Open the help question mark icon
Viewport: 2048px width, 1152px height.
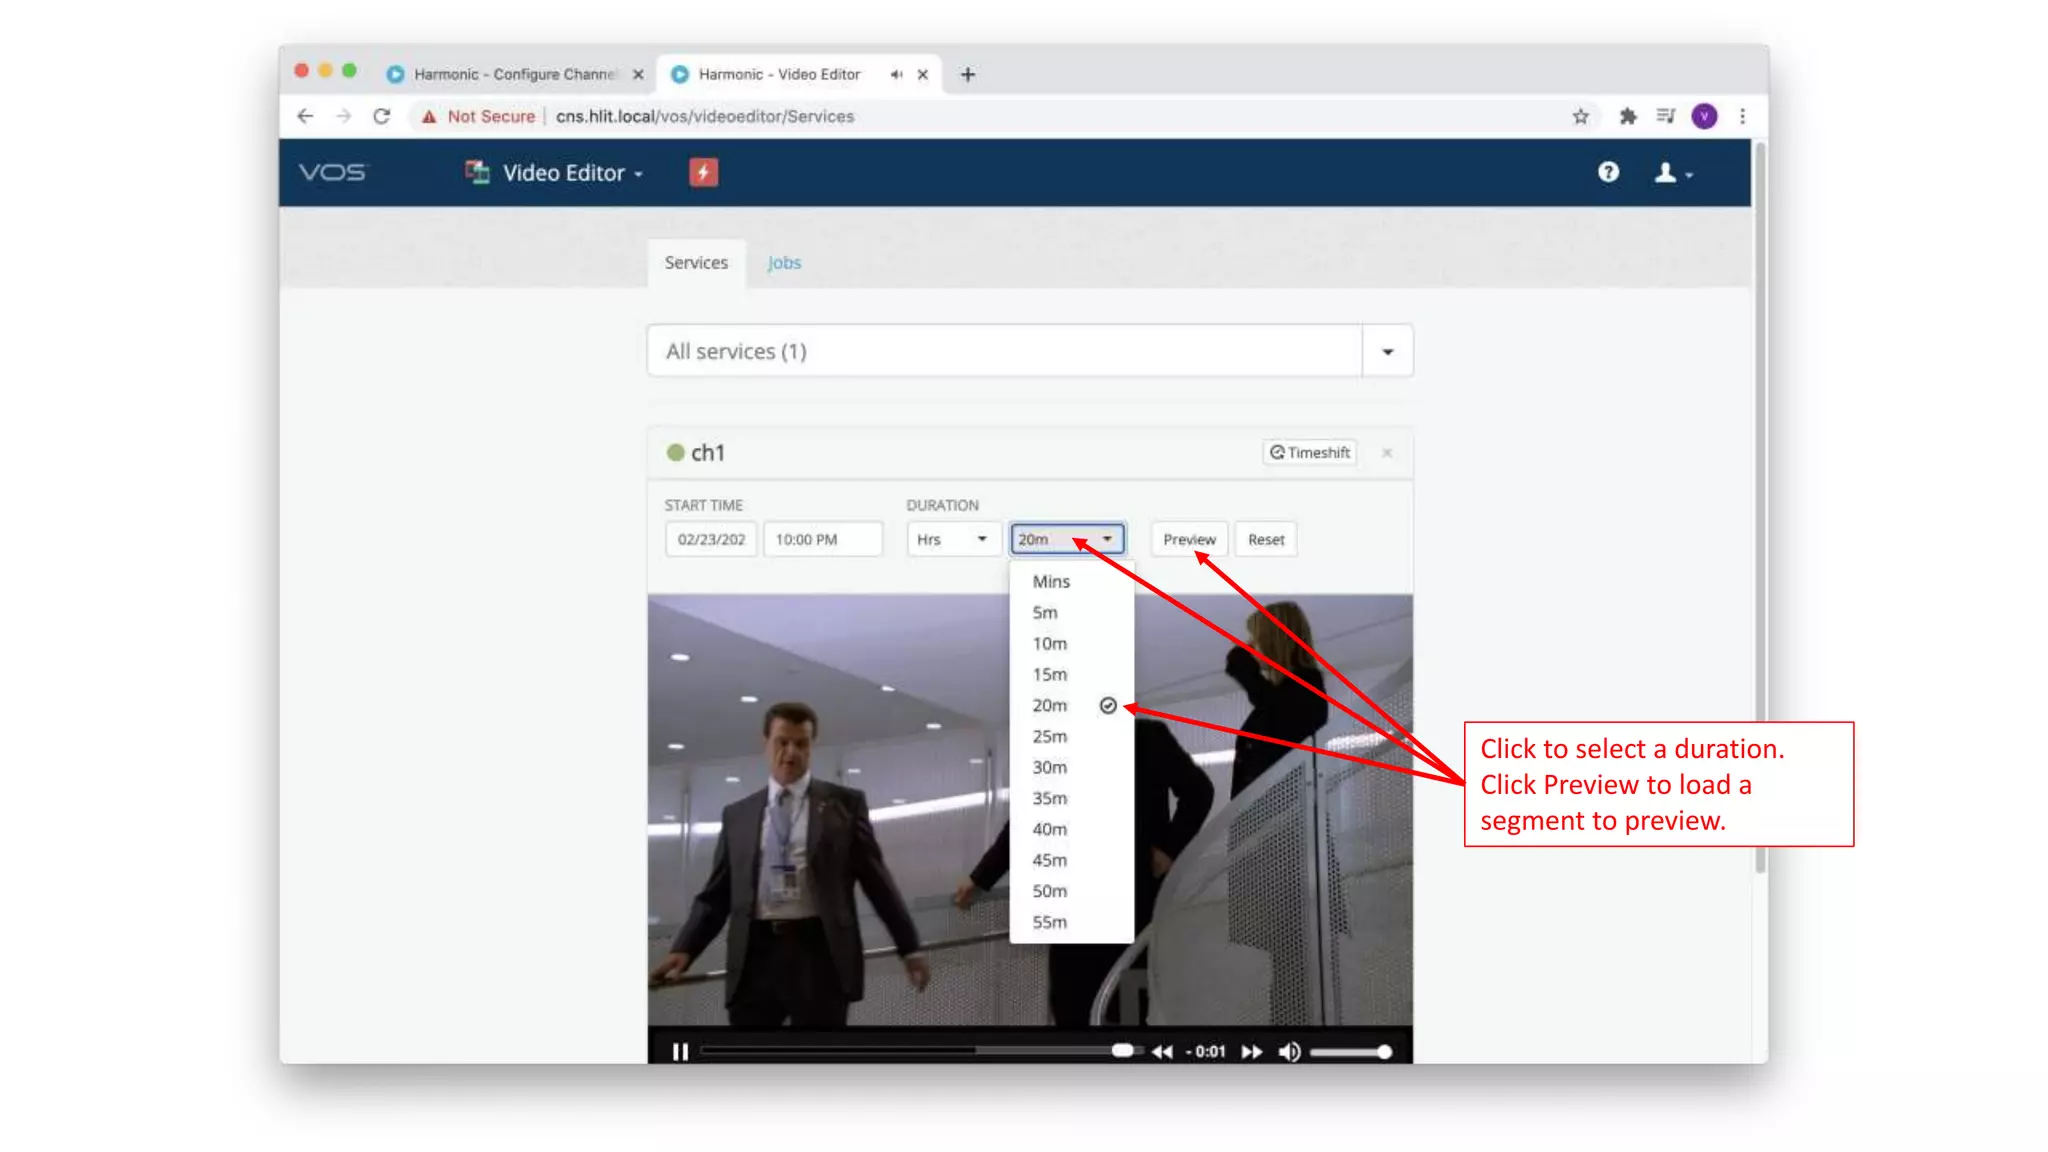[1608, 172]
